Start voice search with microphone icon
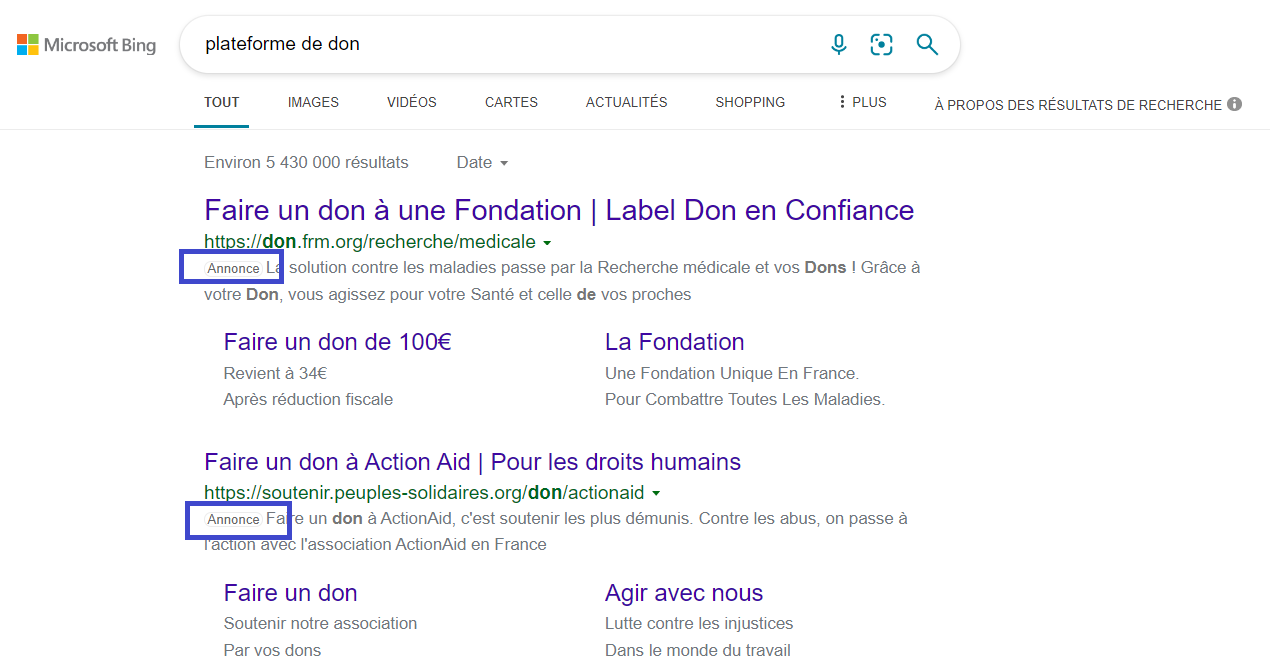The width and height of the screenshot is (1270, 664). (839, 44)
